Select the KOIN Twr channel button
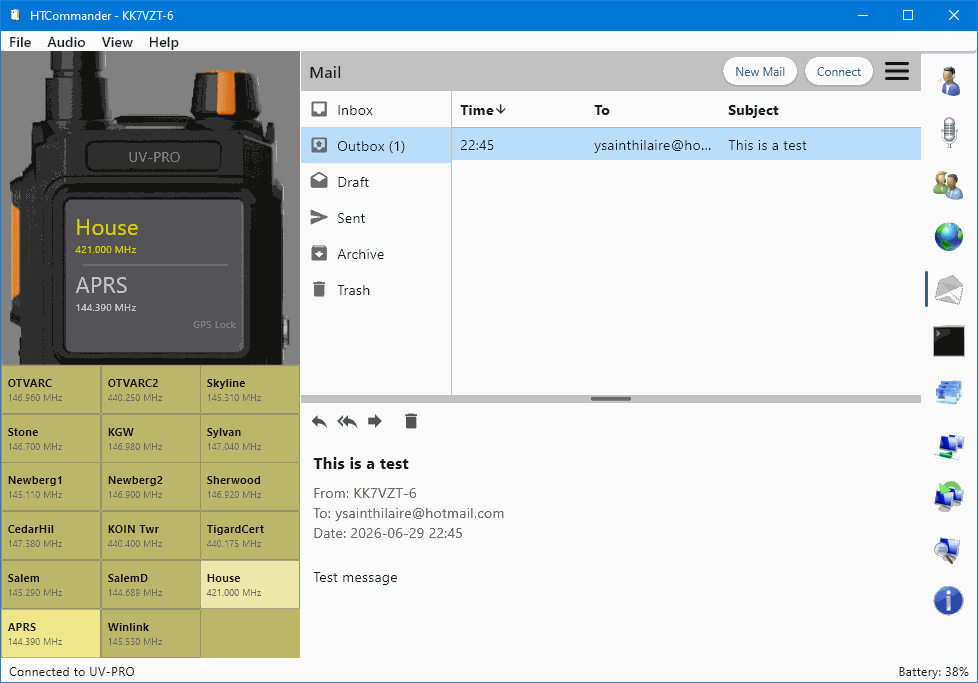 pos(150,536)
